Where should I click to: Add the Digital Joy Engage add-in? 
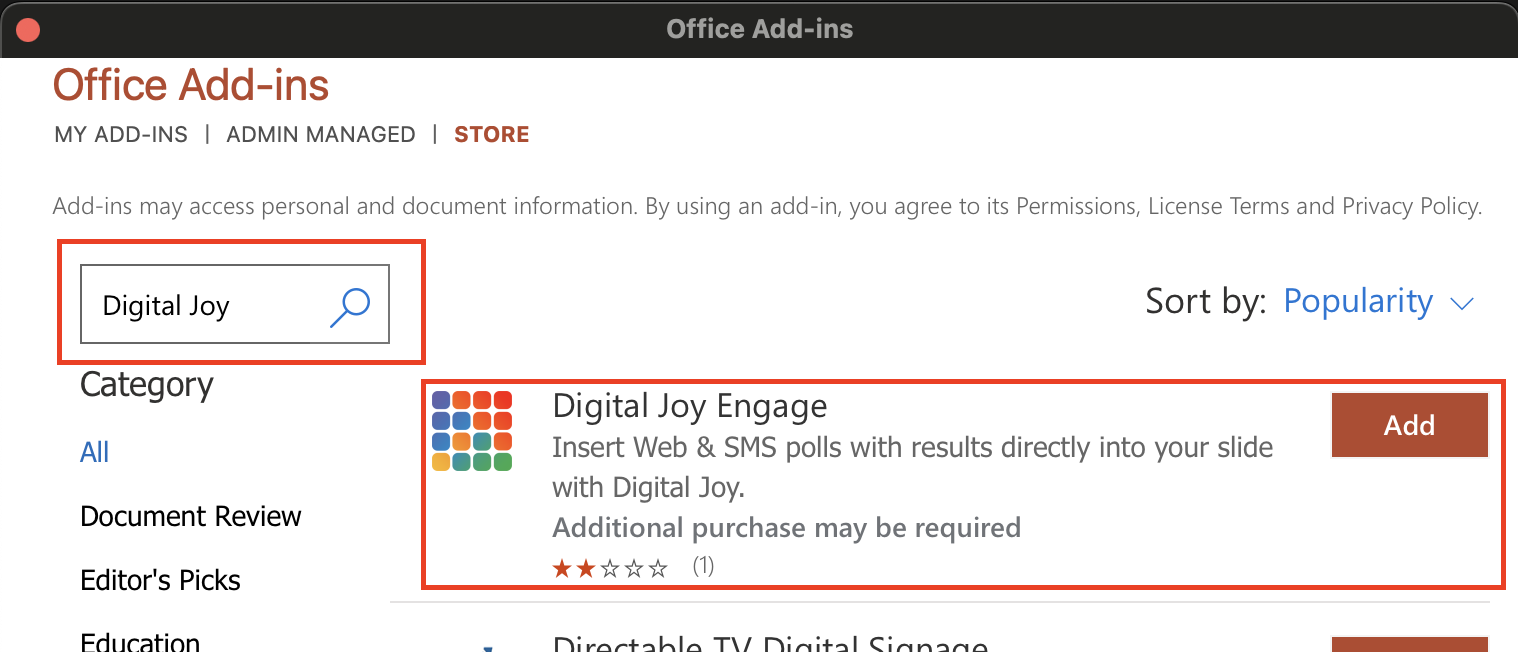coord(1410,425)
